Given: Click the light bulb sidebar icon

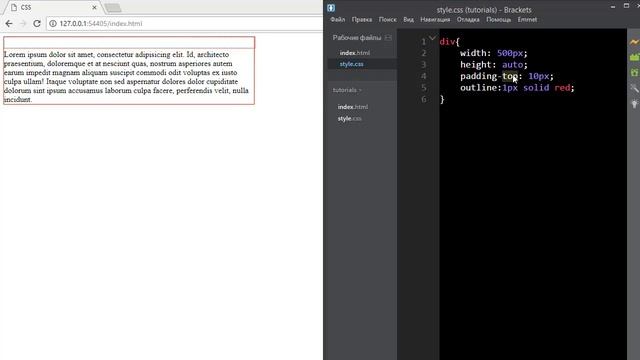Looking at the screenshot, I should [x=634, y=103].
